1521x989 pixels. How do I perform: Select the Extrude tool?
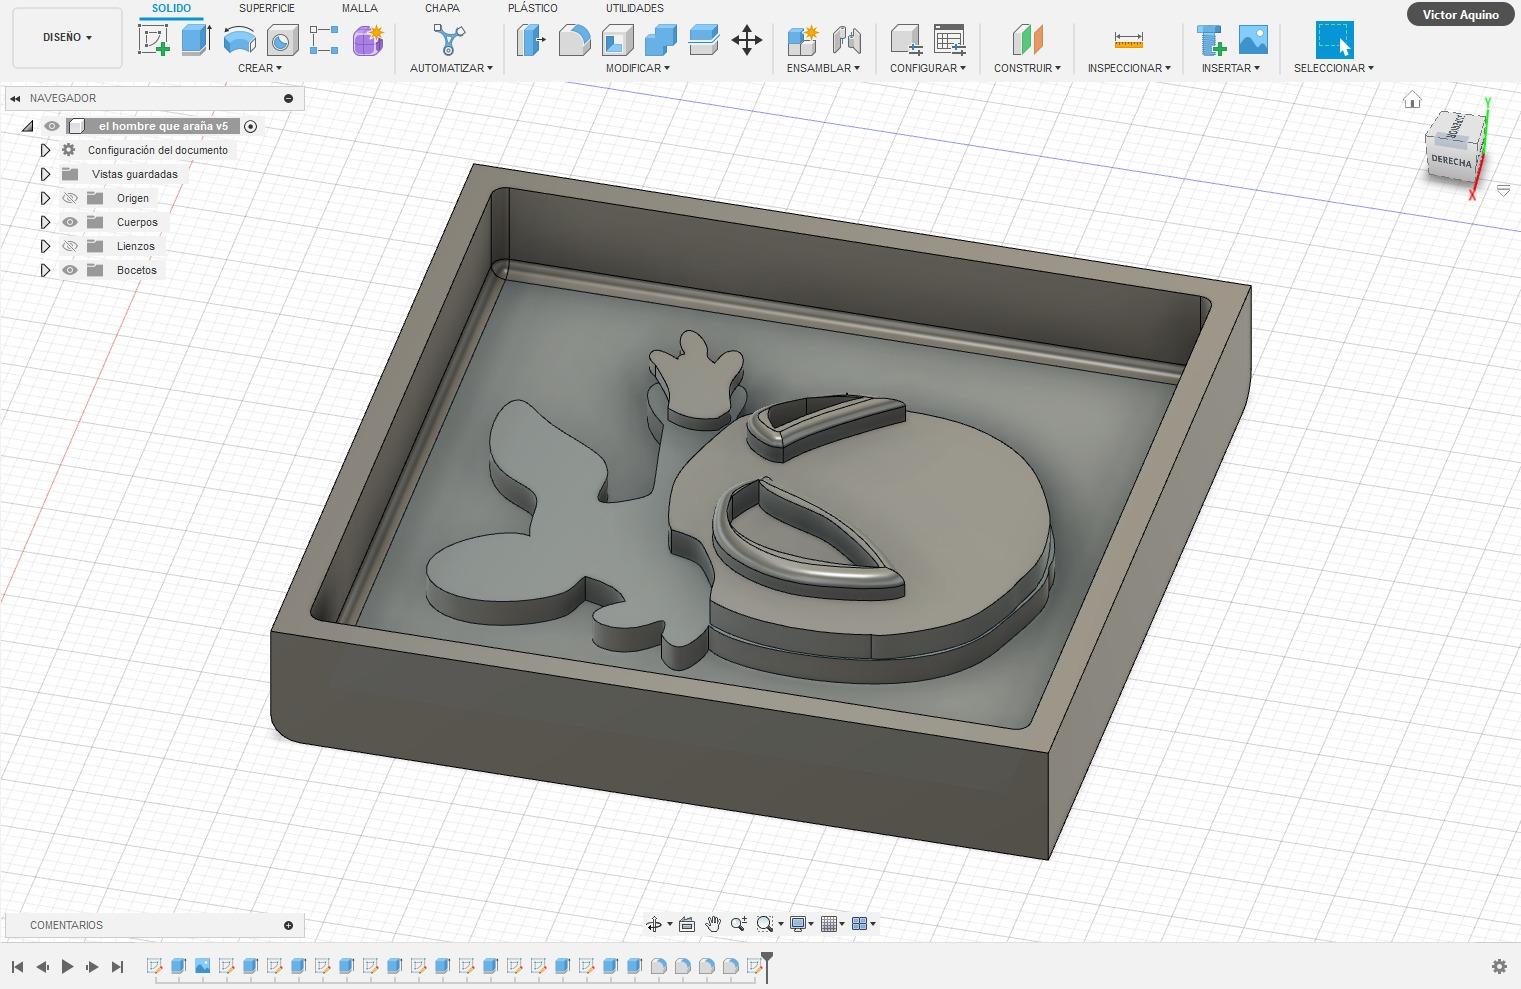(x=196, y=40)
